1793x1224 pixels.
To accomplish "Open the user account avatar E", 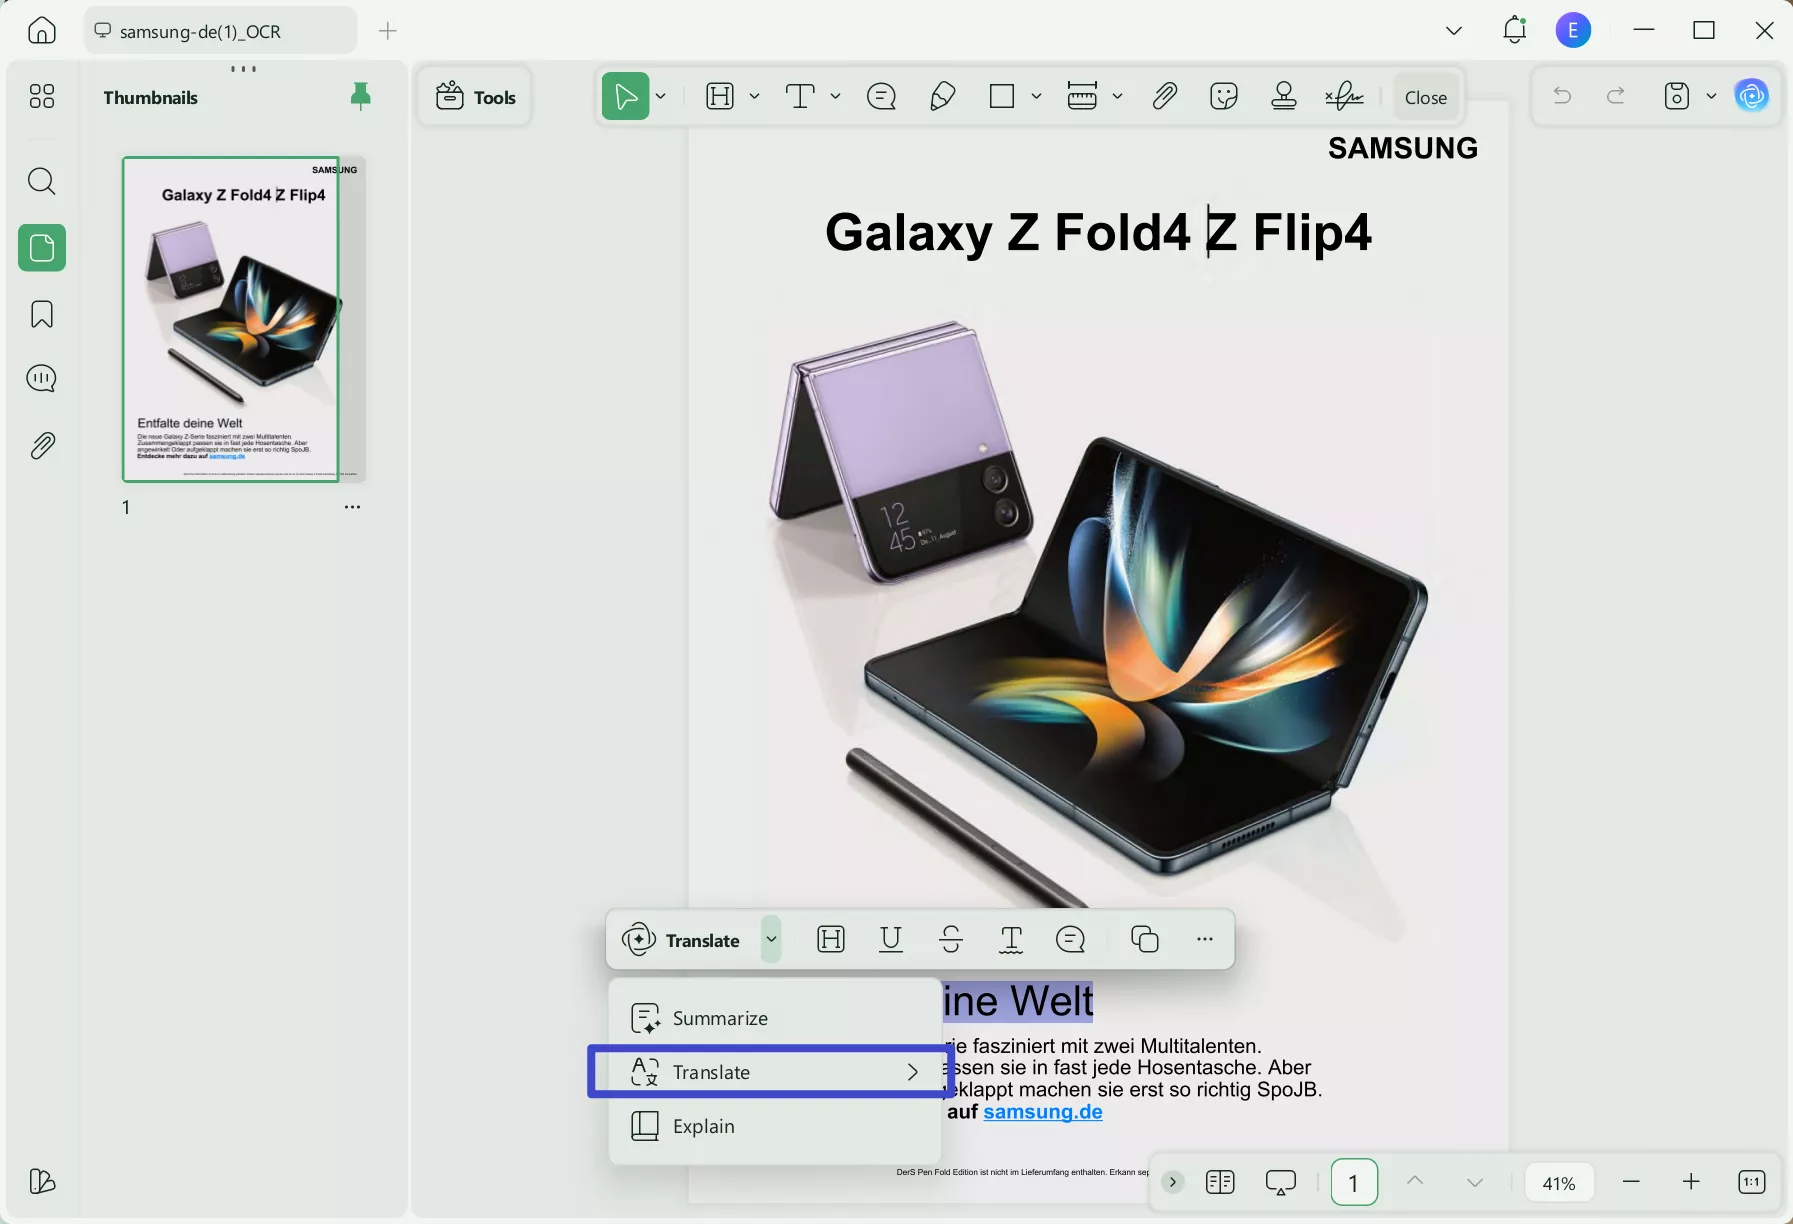I will coord(1573,30).
